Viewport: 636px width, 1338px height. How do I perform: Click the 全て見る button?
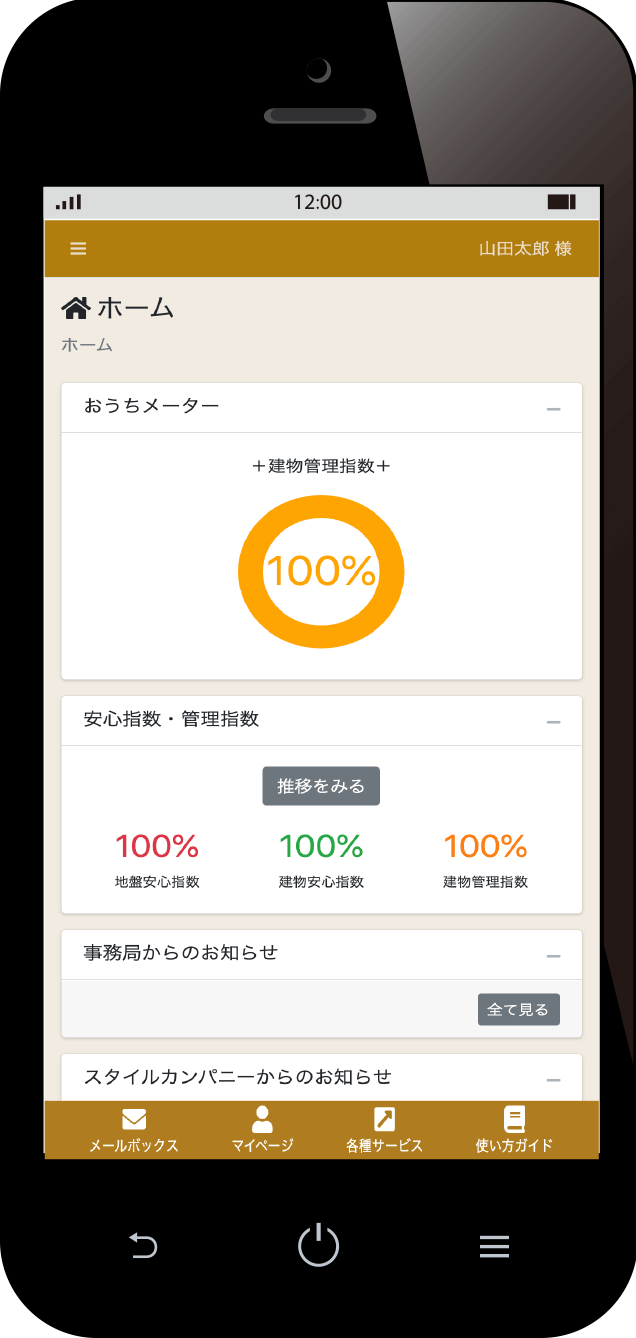click(518, 1010)
